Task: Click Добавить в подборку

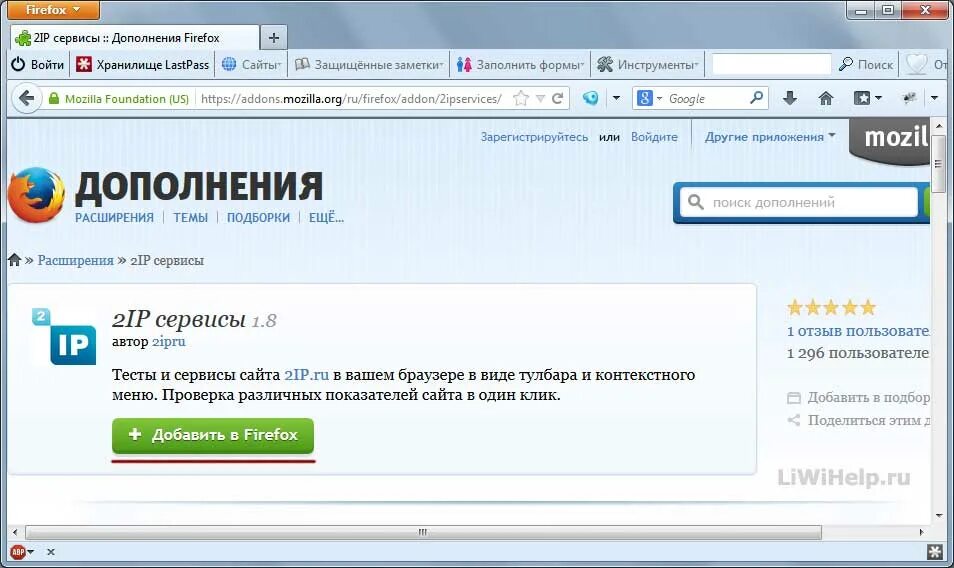Action: point(858,398)
